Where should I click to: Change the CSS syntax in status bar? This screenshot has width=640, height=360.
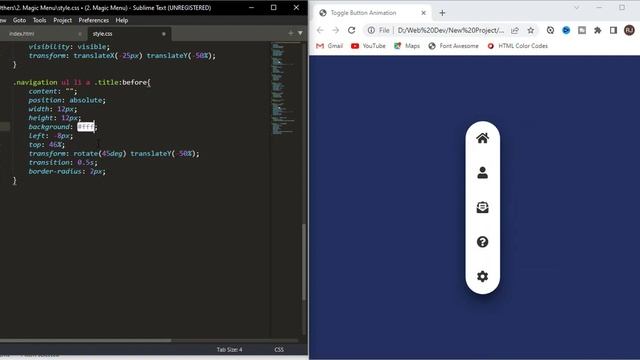click(x=279, y=350)
